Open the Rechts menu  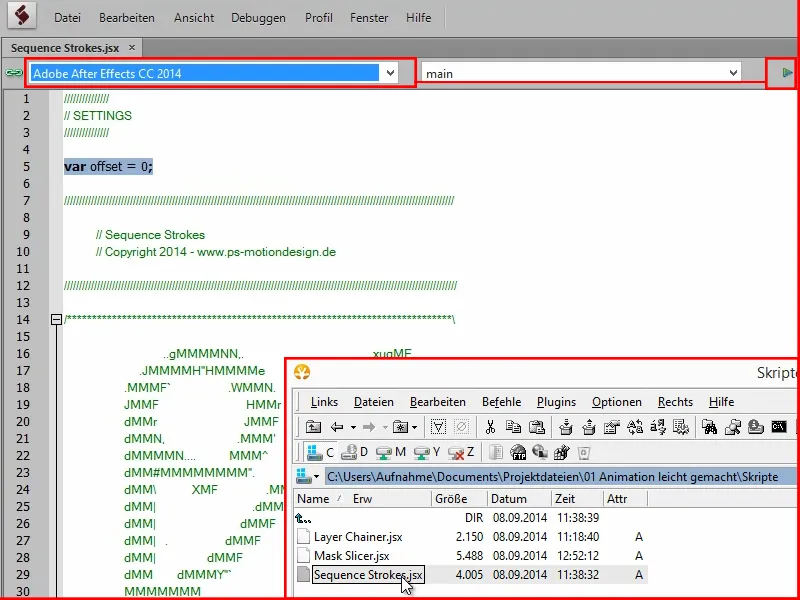(x=675, y=402)
